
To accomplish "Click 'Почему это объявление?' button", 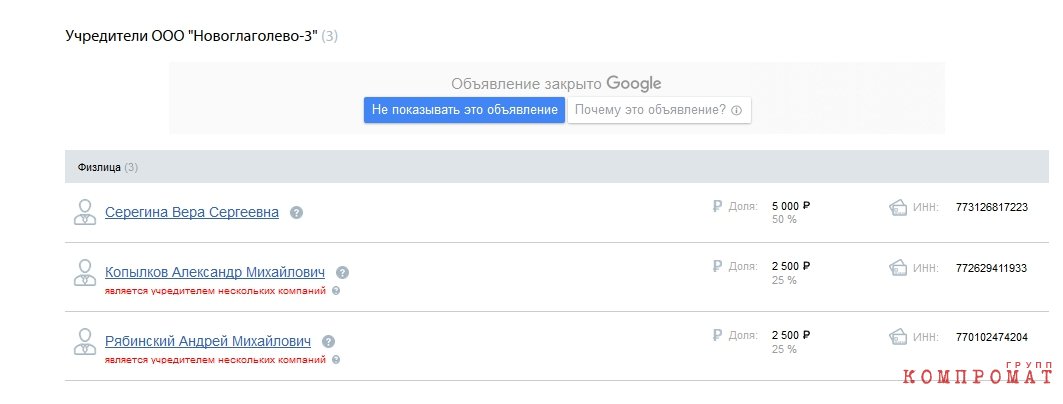I will coord(659,110).
